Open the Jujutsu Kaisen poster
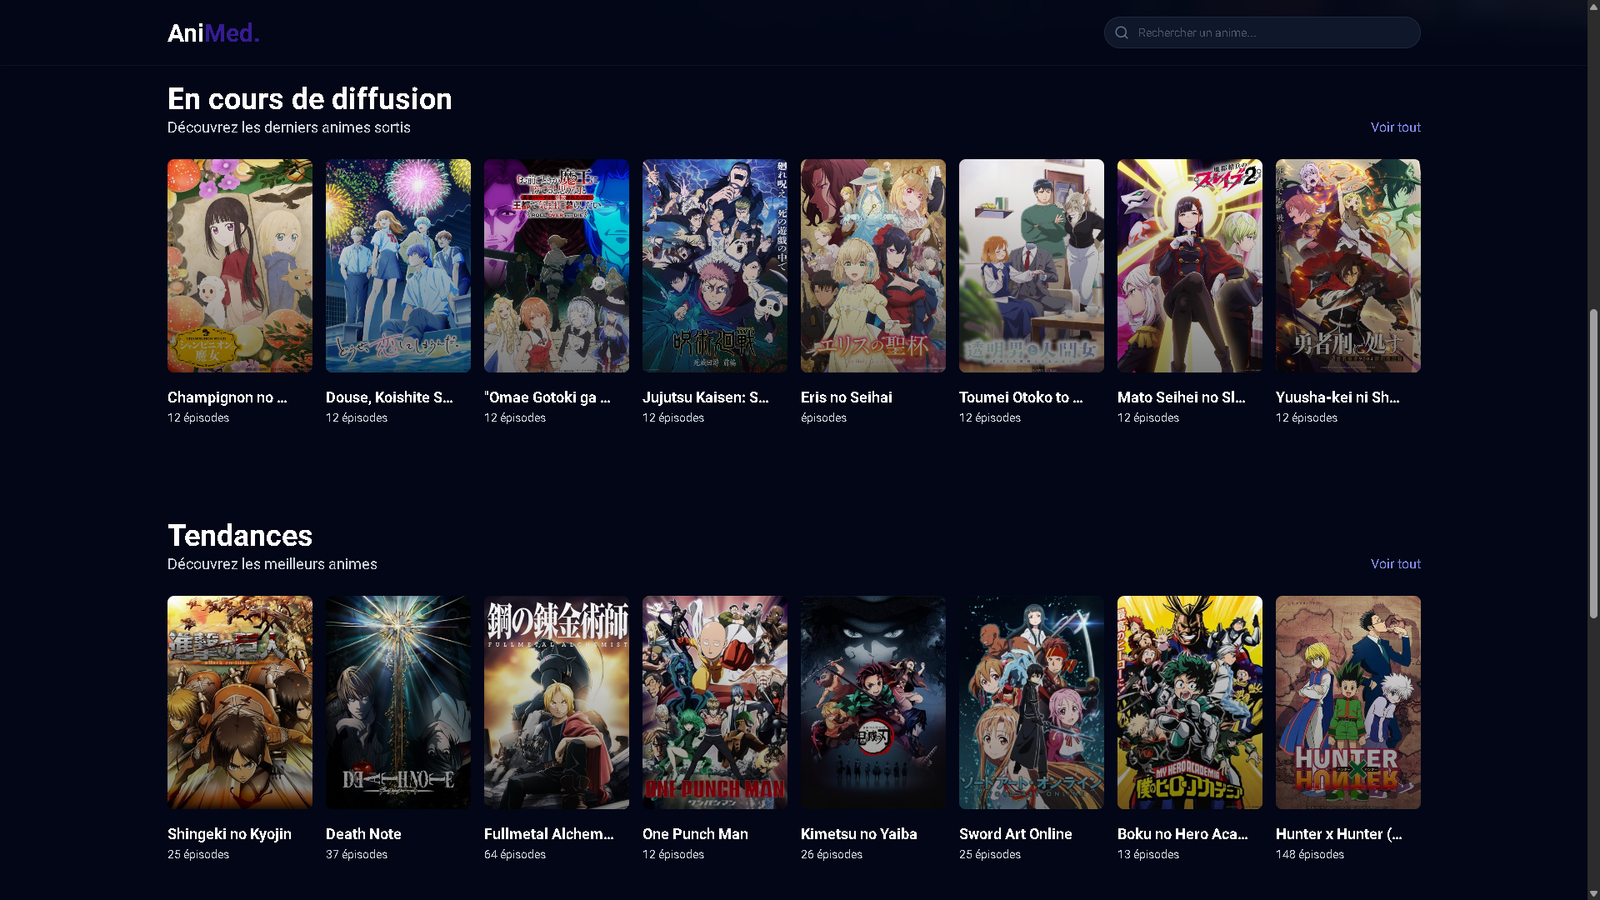Screen dimensions: 1600x900 pos(714,266)
